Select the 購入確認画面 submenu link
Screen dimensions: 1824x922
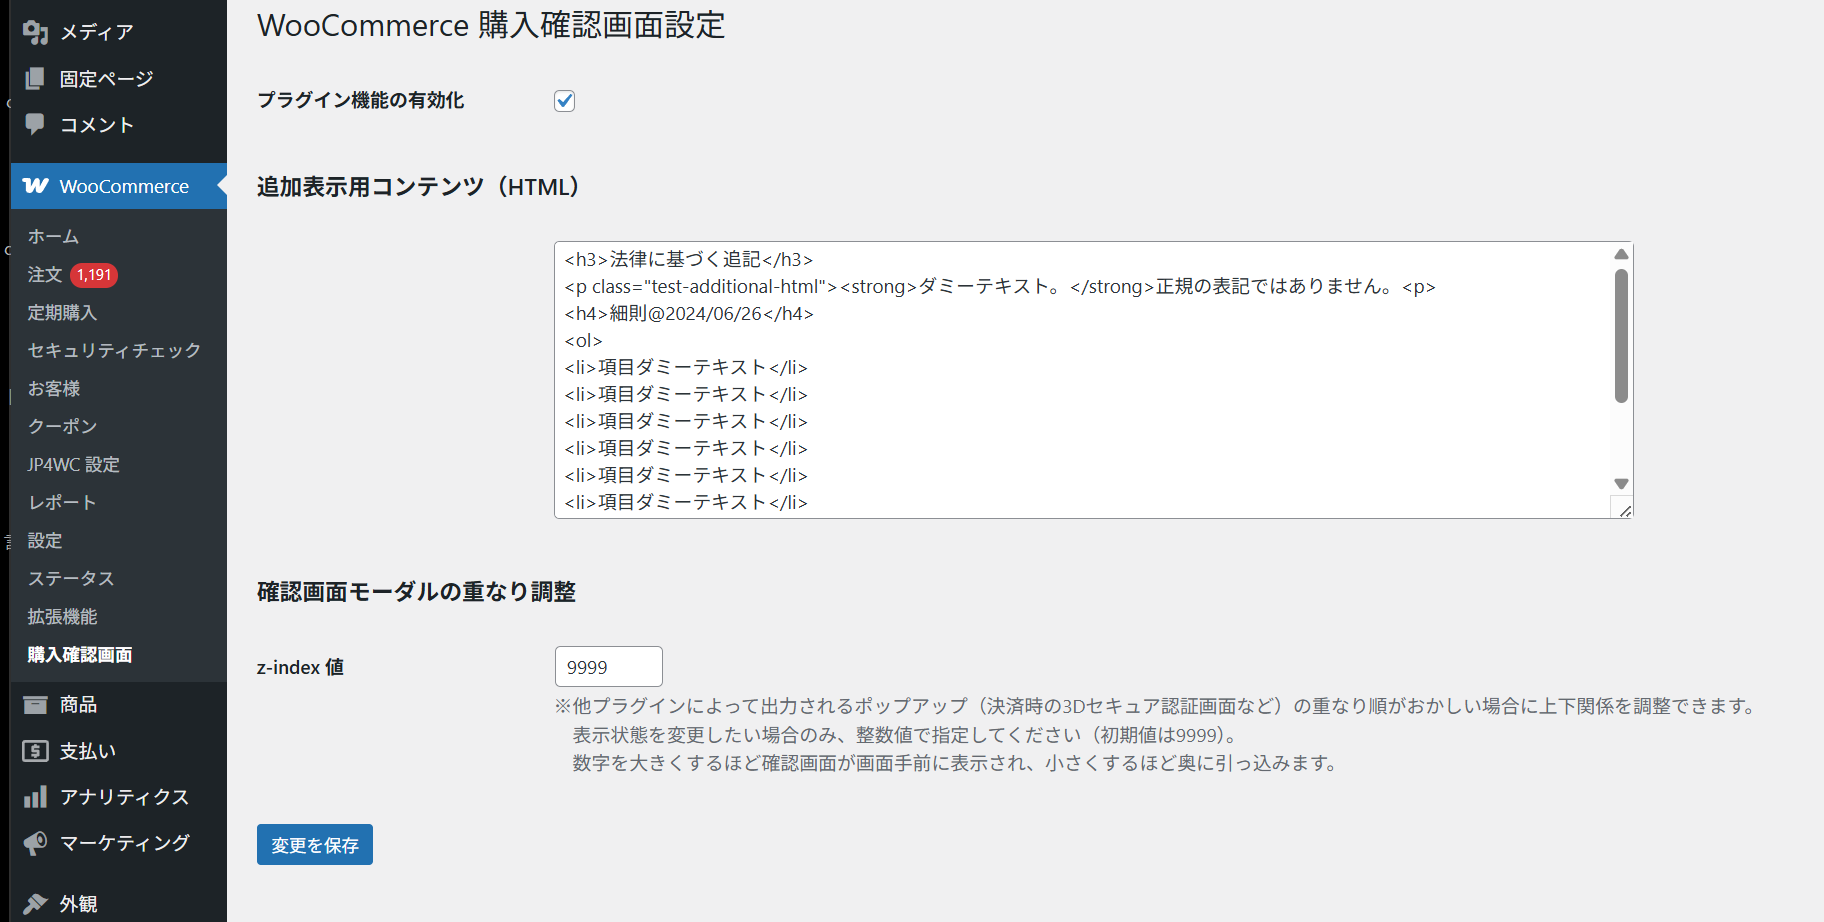[x=80, y=655]
